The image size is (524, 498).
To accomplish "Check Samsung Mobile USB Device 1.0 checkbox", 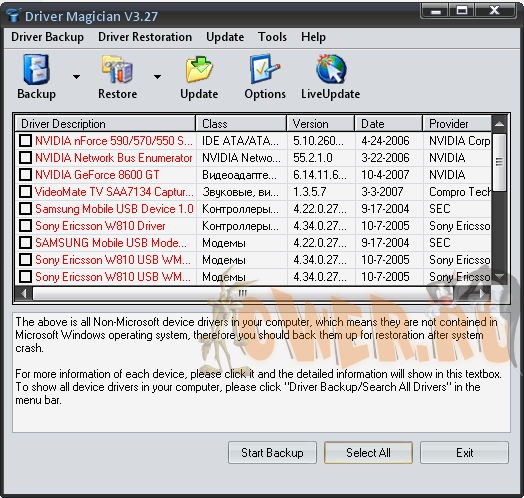I will click(25, 209).
